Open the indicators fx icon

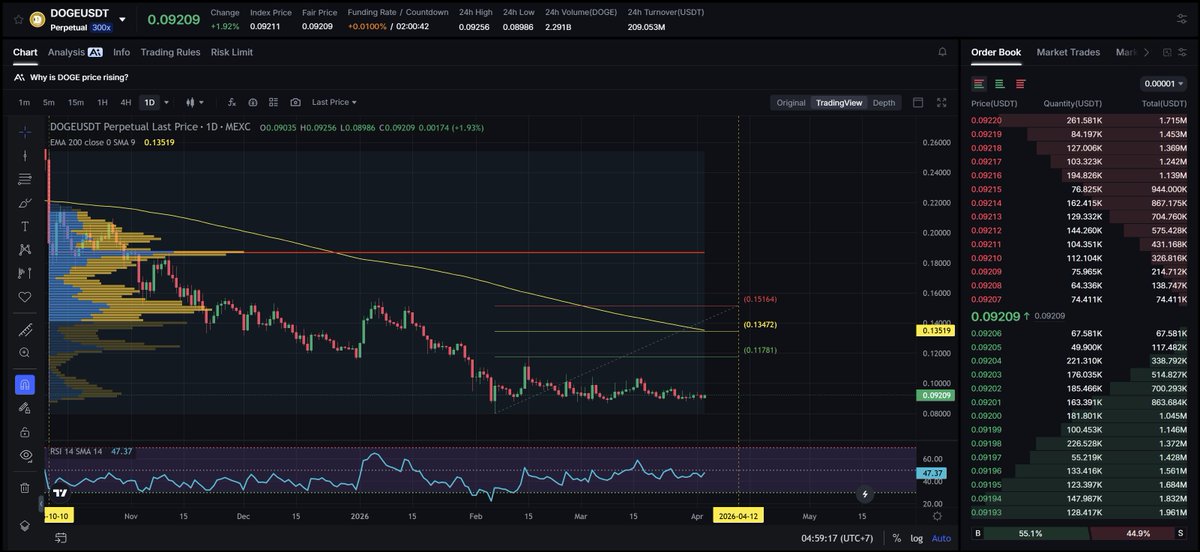point(232,102)
